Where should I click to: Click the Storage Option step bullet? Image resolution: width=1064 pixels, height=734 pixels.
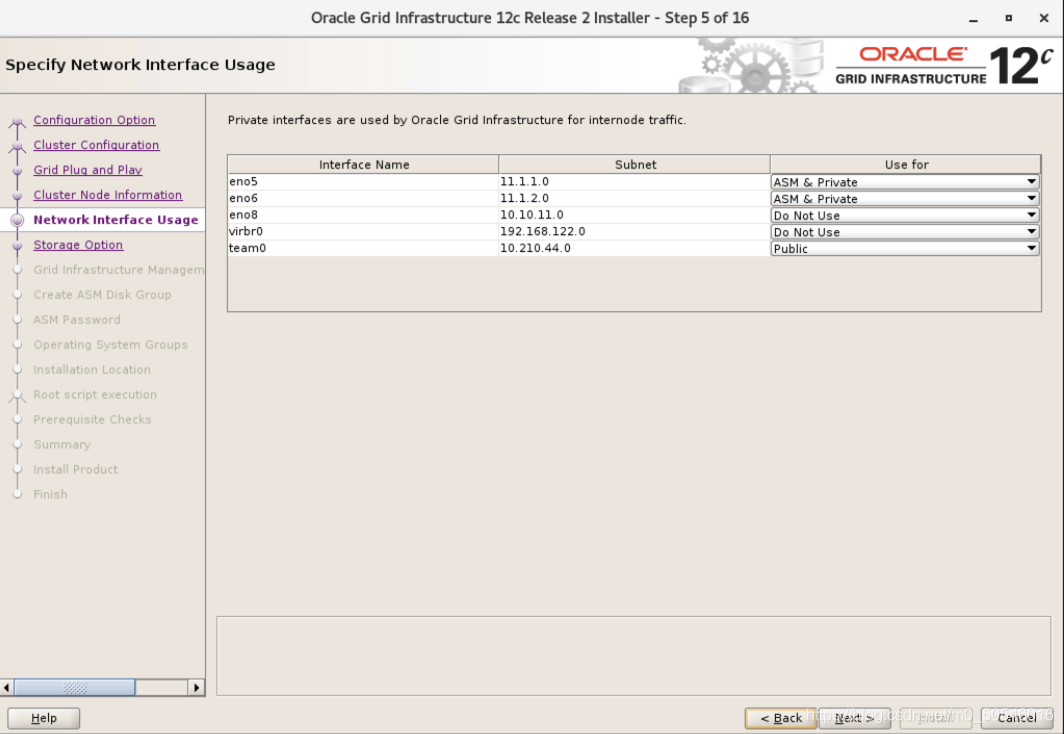(18, 246)
